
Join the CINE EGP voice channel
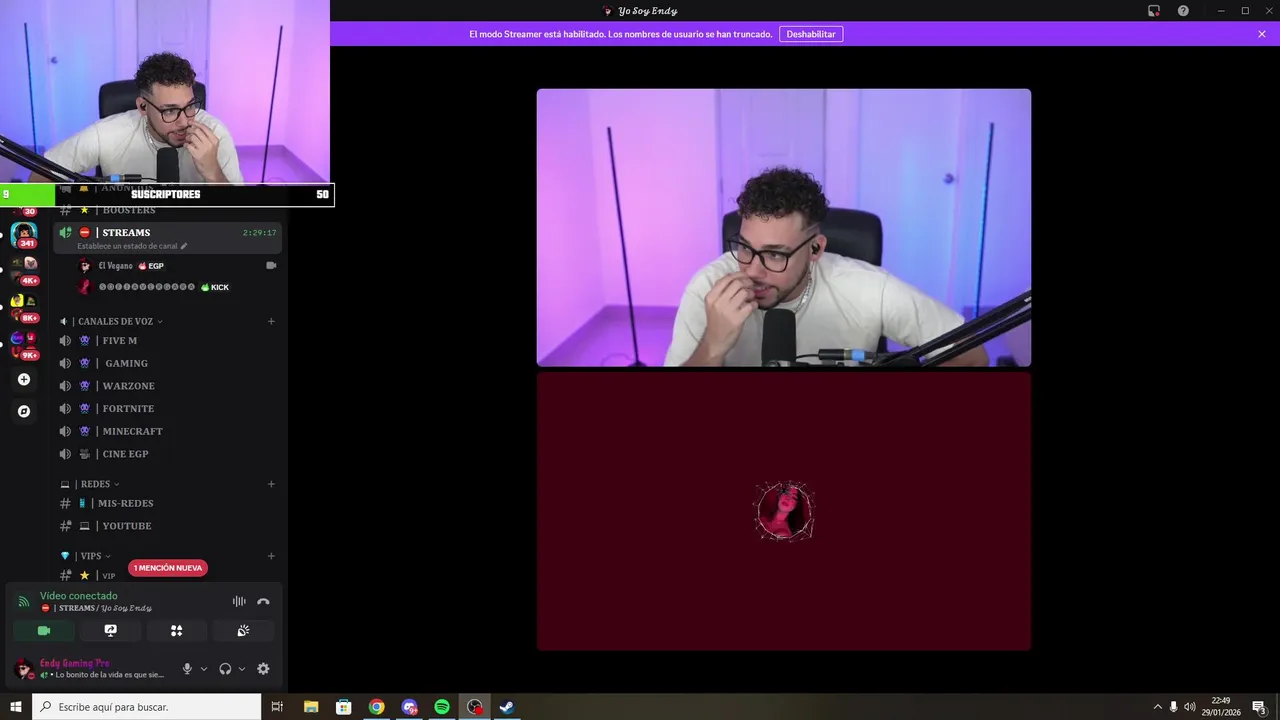pos(168,454)
